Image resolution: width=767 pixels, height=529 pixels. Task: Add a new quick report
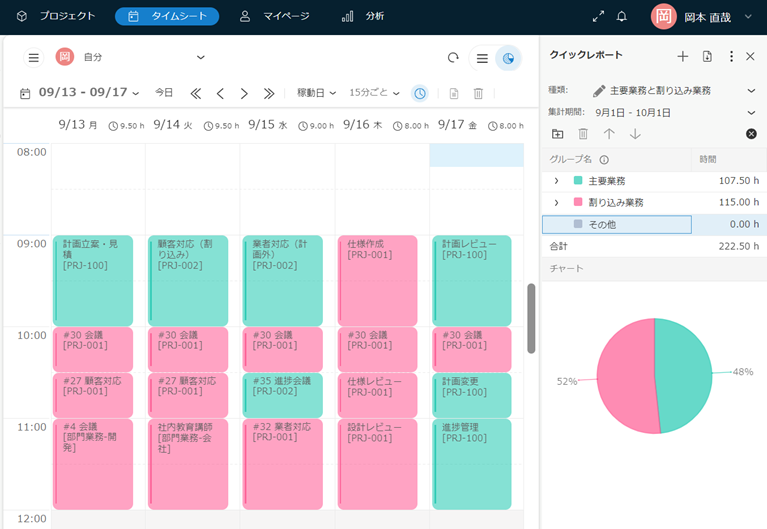click(x=682, y=56)
